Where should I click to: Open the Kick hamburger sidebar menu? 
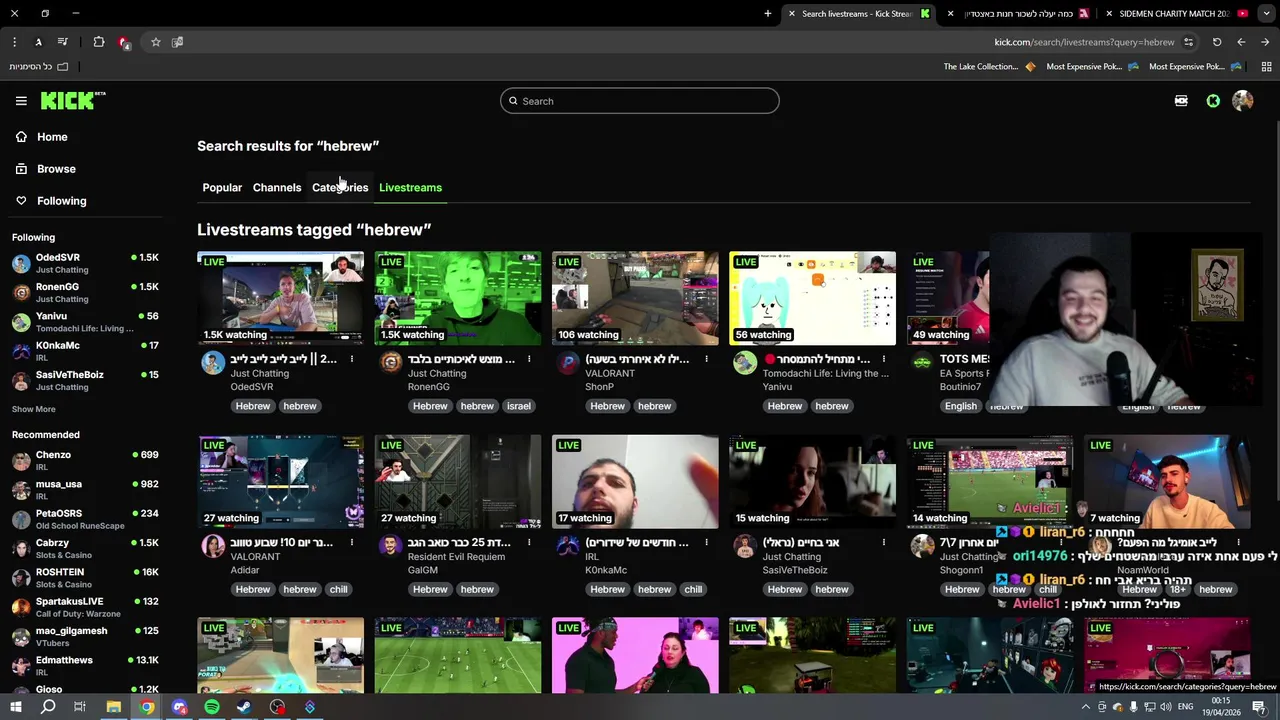21,100
